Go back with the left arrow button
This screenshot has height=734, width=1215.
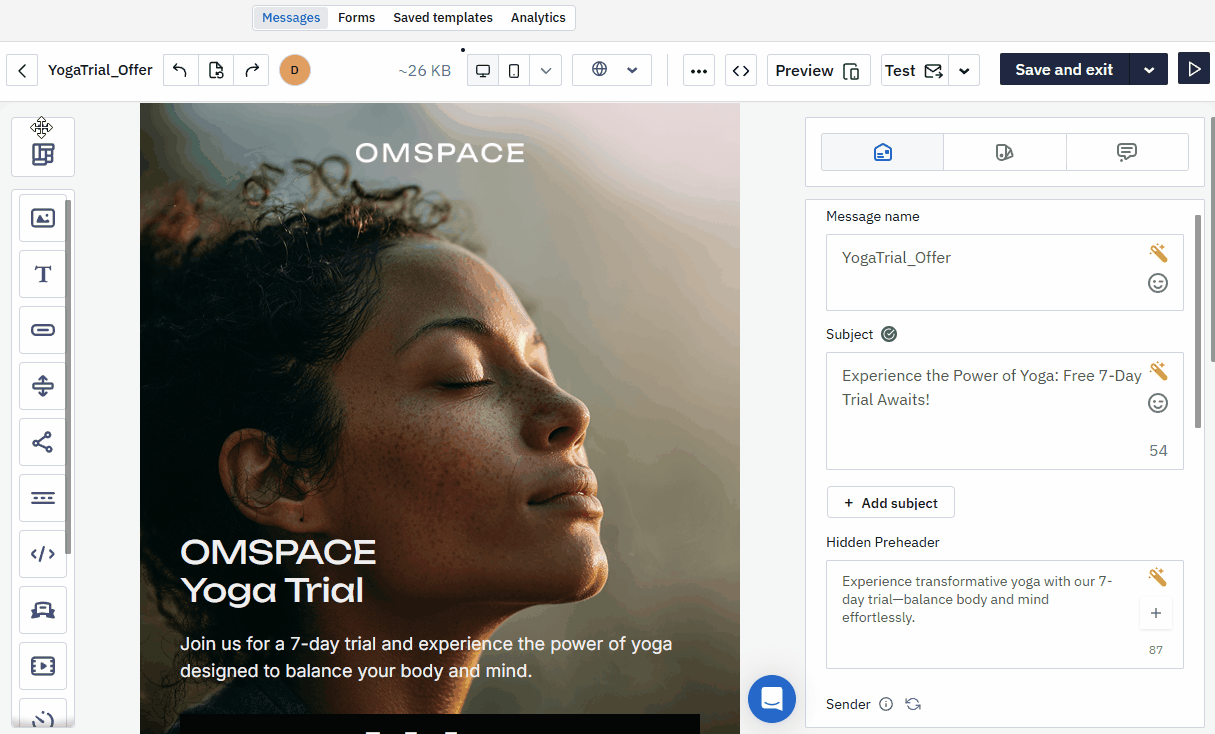point(22,70)
